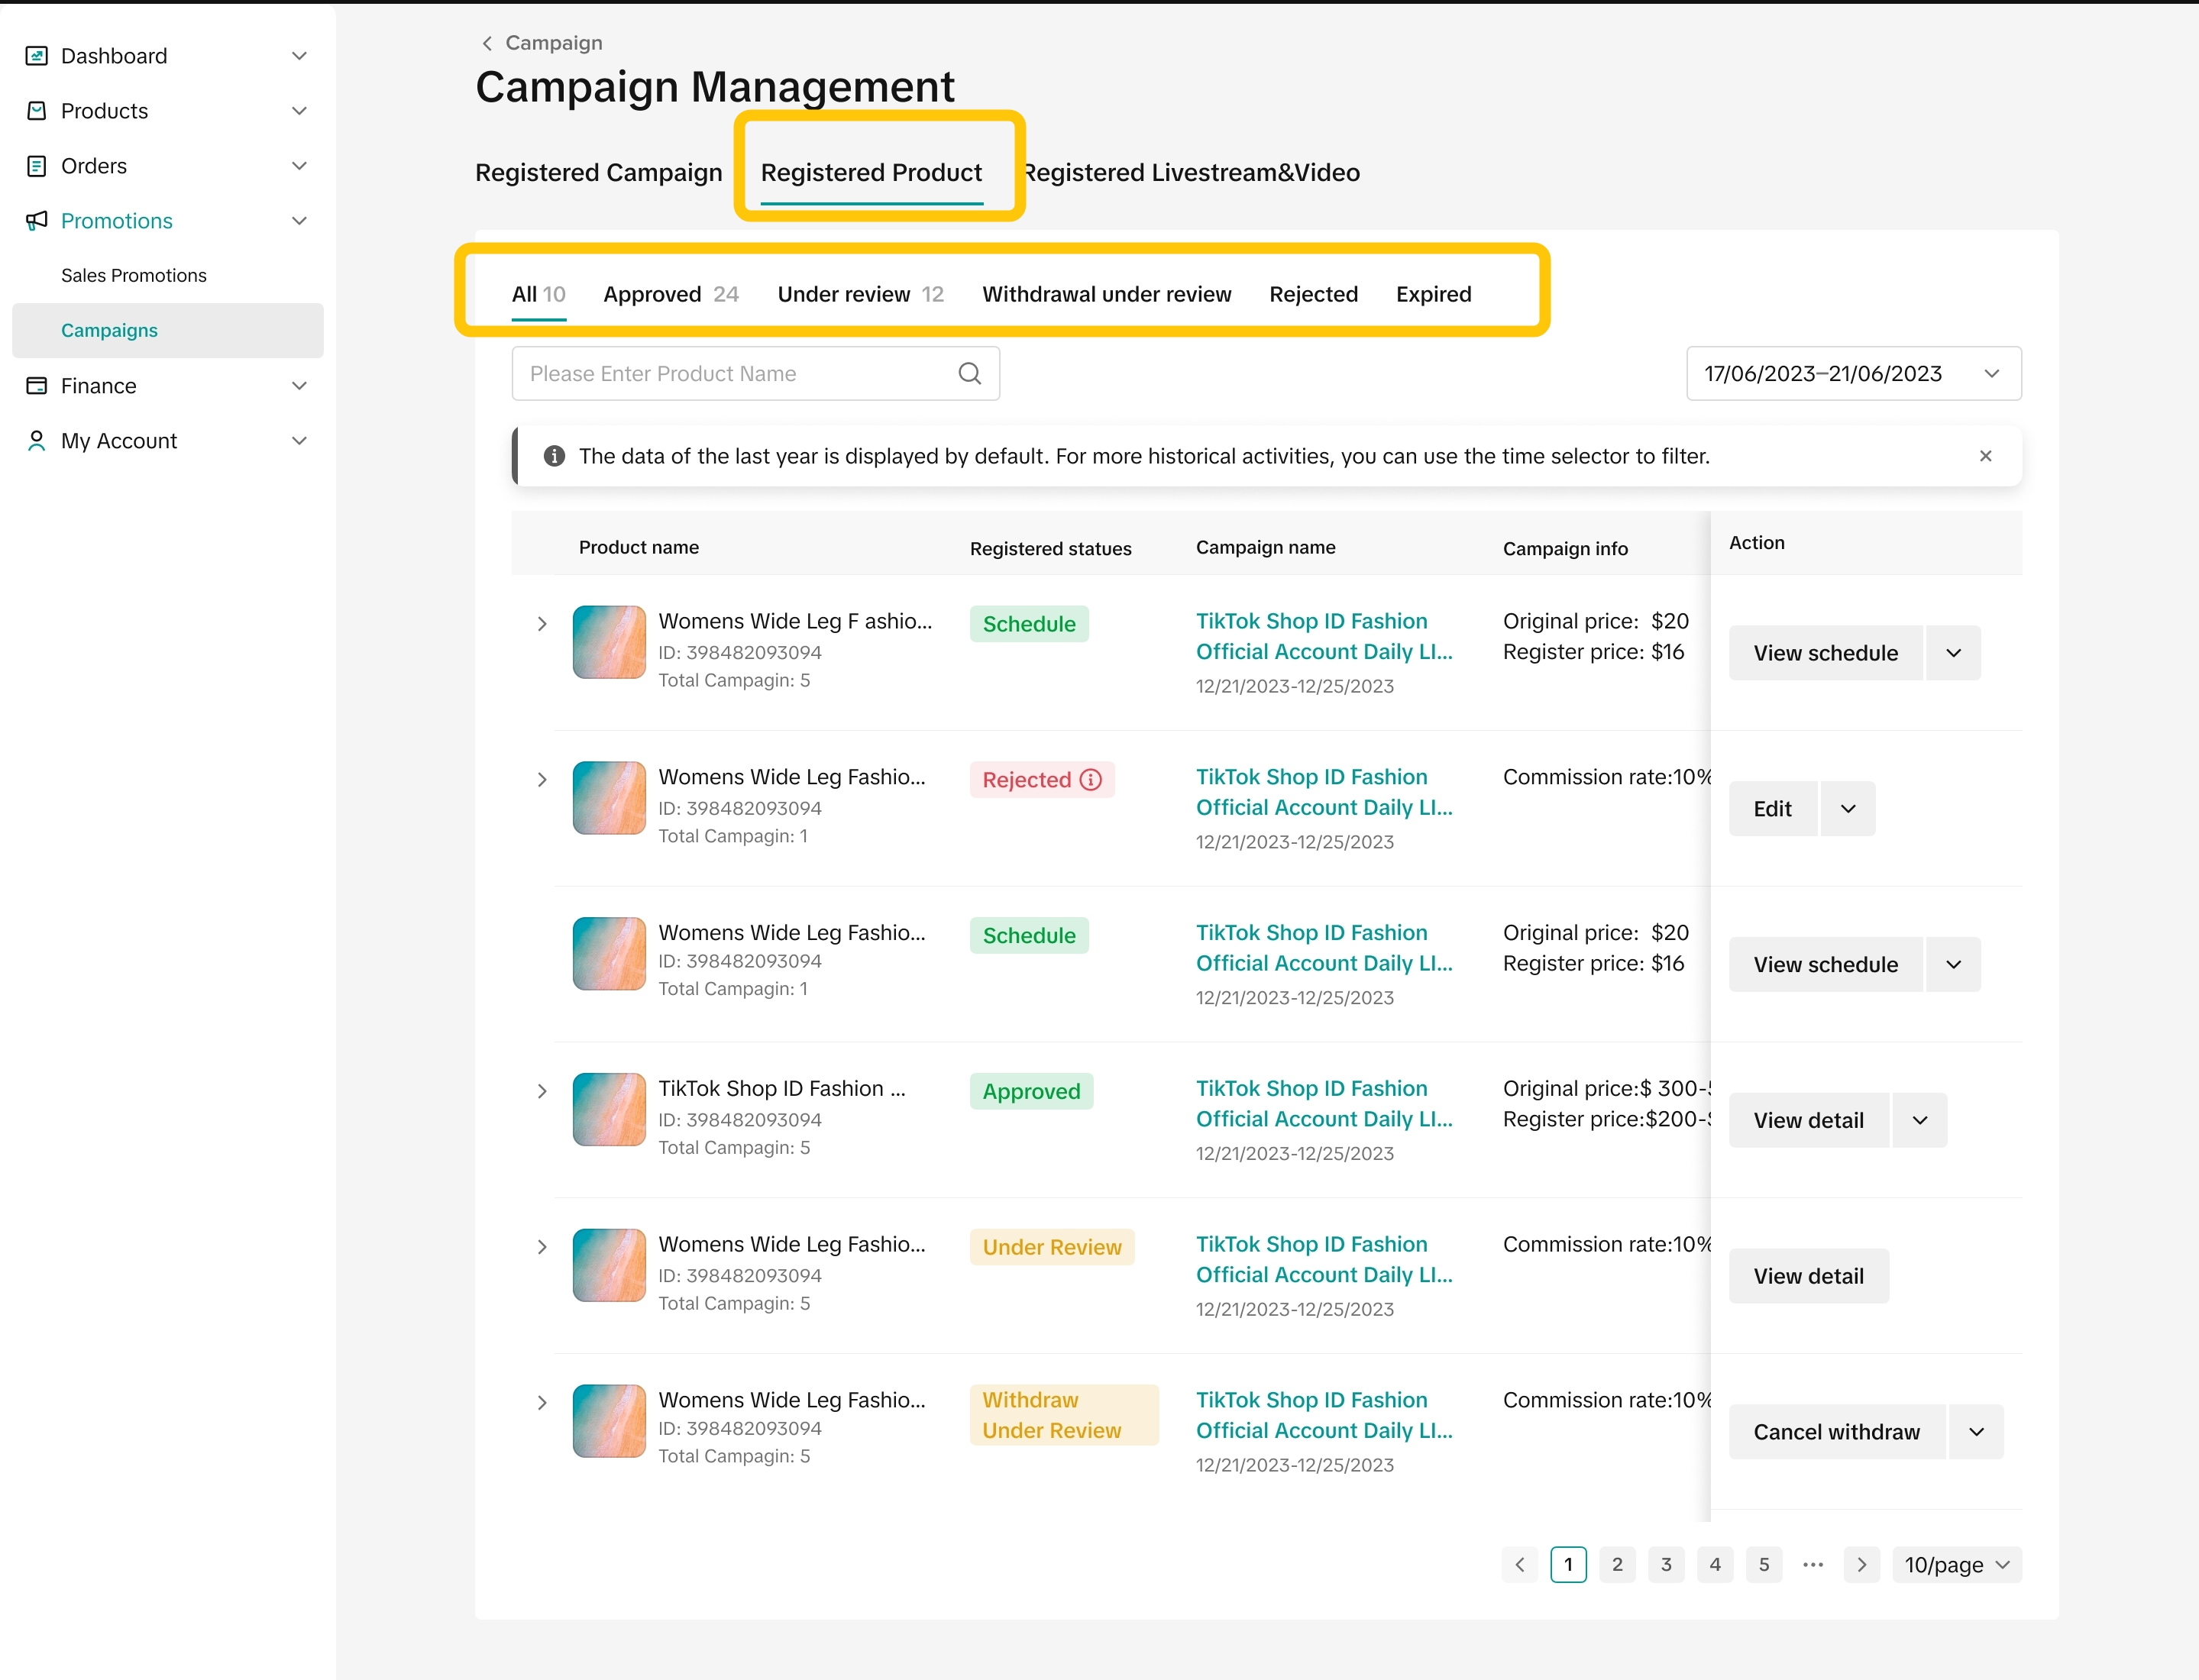Viewport: 2199px width, 1680px height.
Task: Click the Cancel withdraw button
Action: tap(1836, 1432)
